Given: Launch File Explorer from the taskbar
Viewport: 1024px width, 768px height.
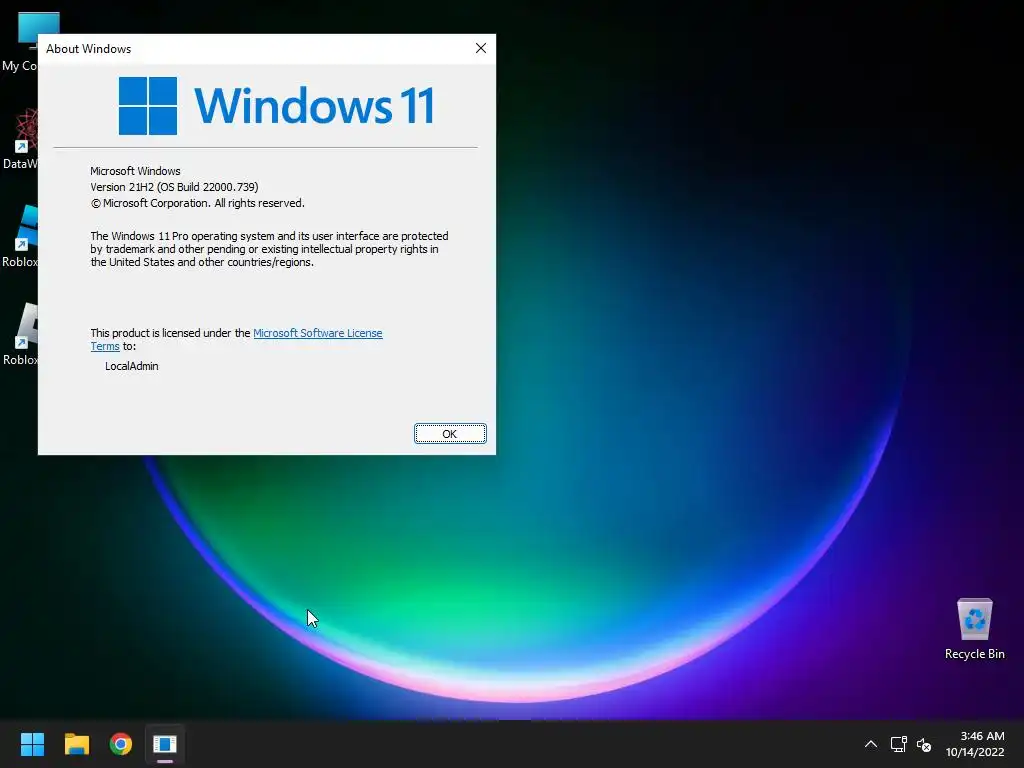Looking at the screenshot, I should (x=76, y=744).
